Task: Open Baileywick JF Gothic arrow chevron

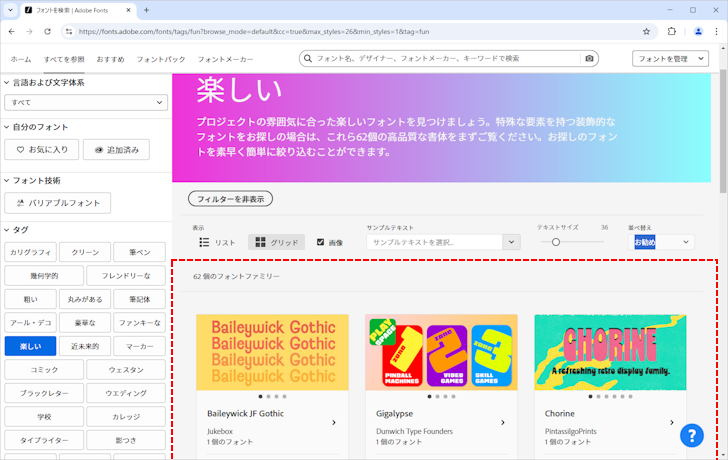Action: [x=334, y=422]
